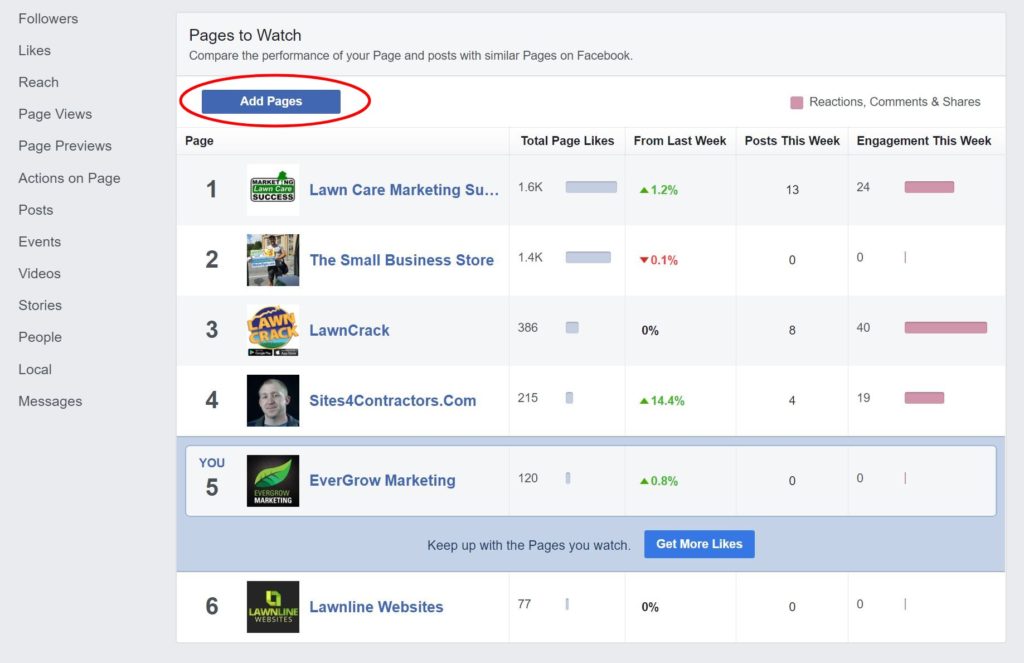Click the From Last Week column header
Screen dimensions: 1024x663
(x=680, y=141)
